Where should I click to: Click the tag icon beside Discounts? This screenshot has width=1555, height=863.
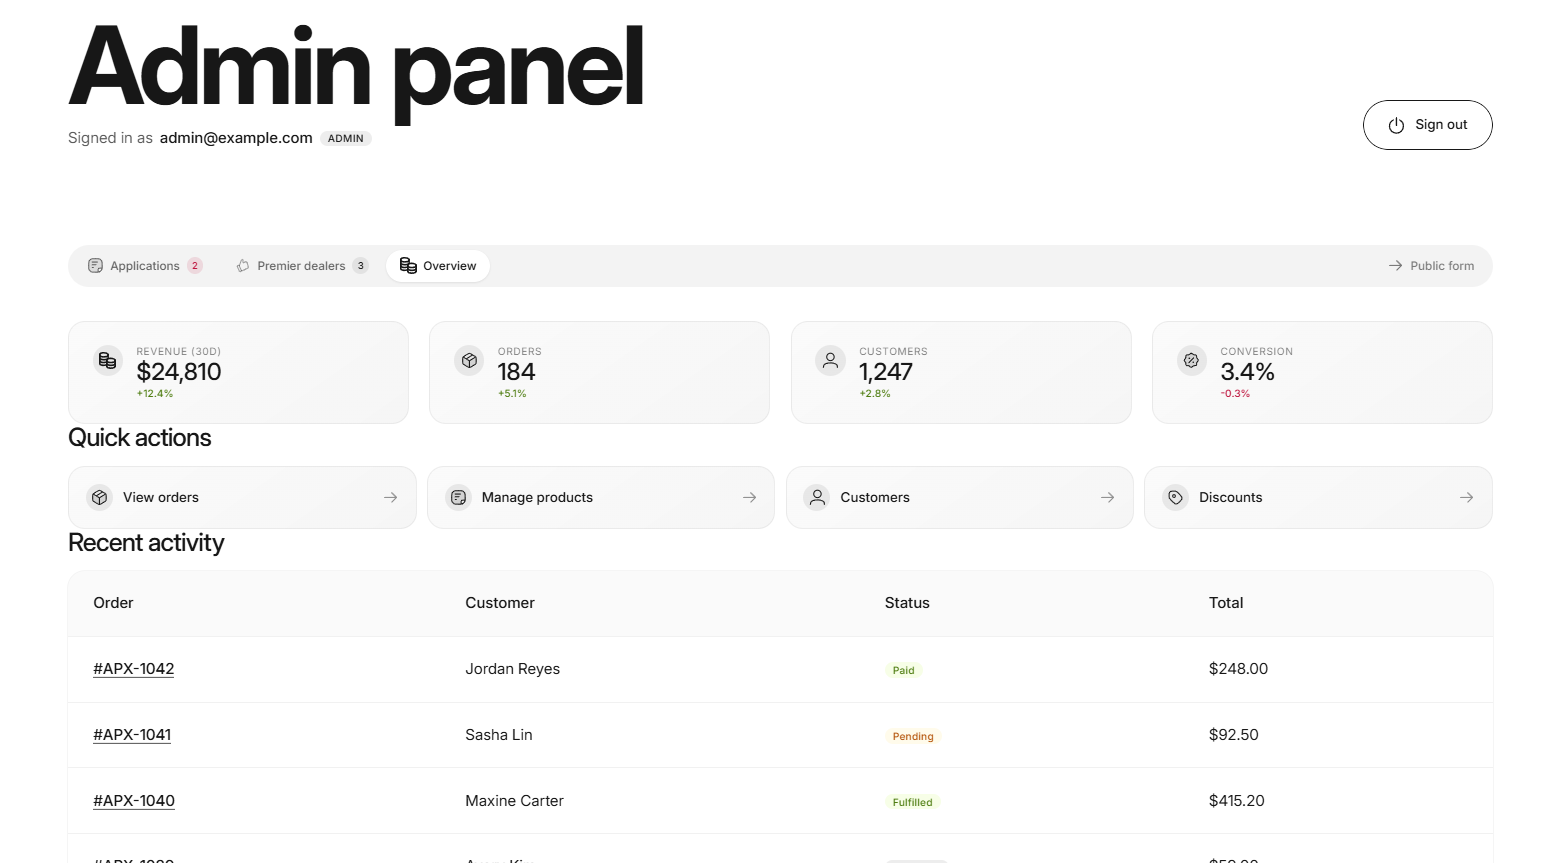1176,497
